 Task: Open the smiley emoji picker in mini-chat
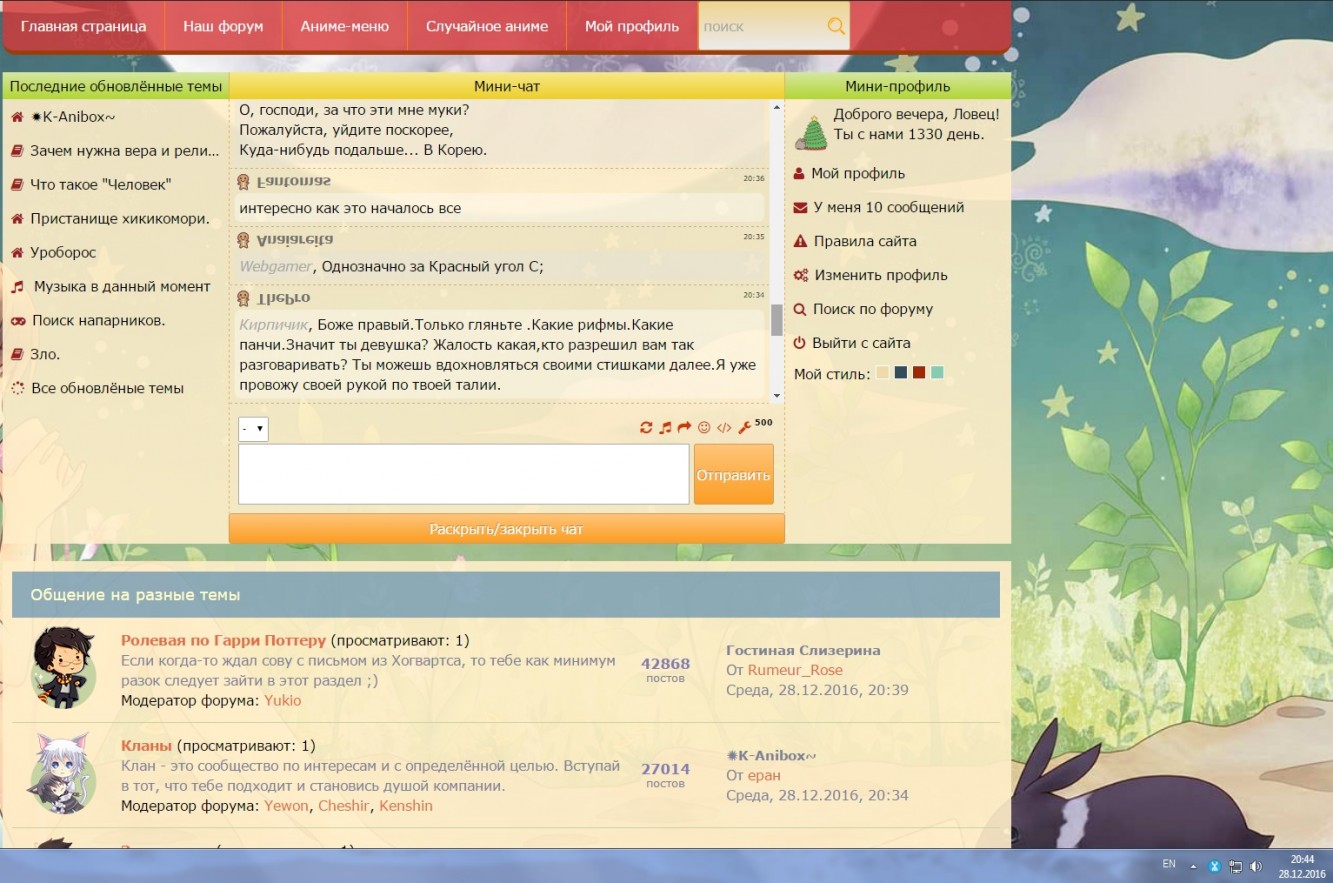[704, 428]
